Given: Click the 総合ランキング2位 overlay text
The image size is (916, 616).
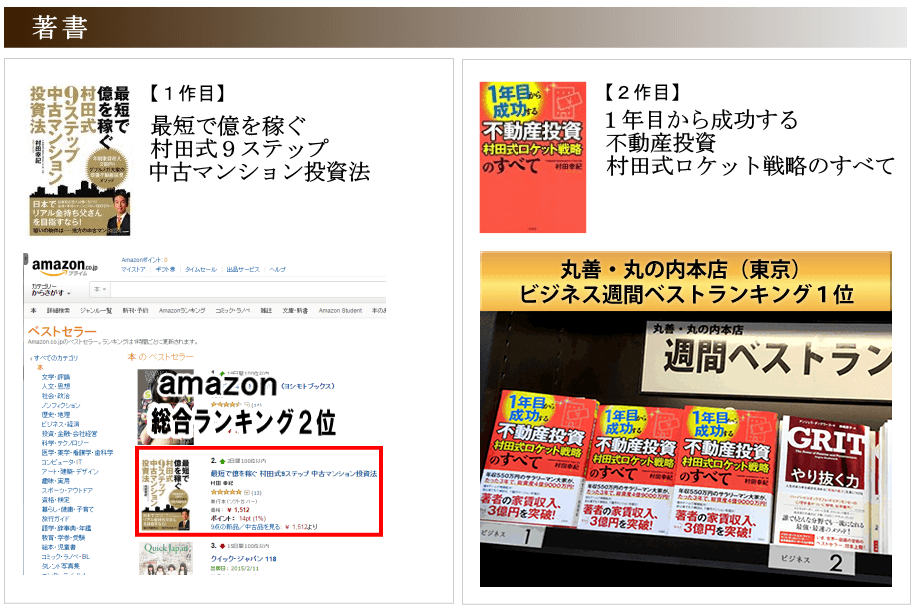Looking at the screenshot, I should (x=243, y=421).
